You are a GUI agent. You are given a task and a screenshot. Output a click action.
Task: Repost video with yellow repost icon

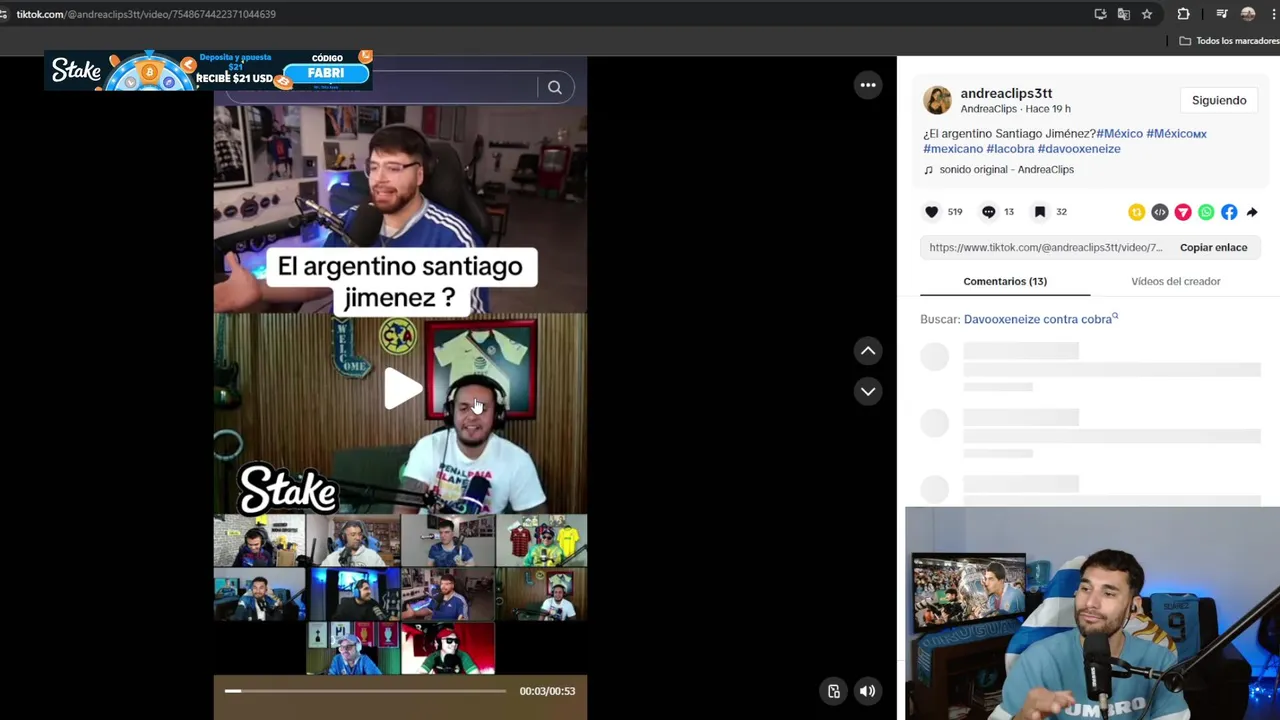(x=1137, y=212)
